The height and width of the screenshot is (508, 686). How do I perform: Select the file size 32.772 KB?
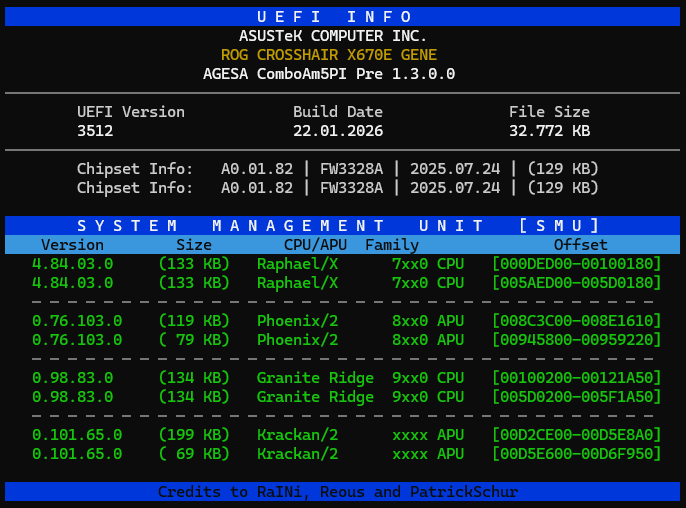pyautogui.click(x=549, y=131)
